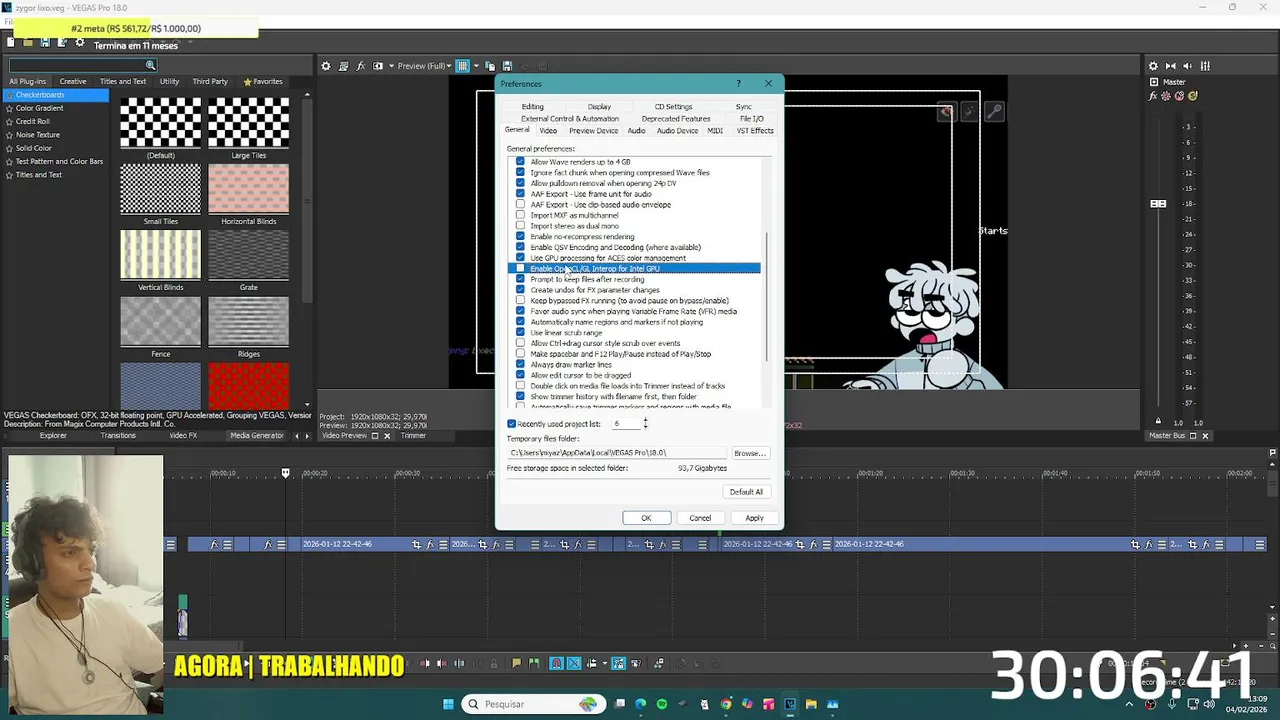The height and width of the screenshot is (720, 1280).
Task: Click Browse for temporary files folder
Action: point(749,453)
